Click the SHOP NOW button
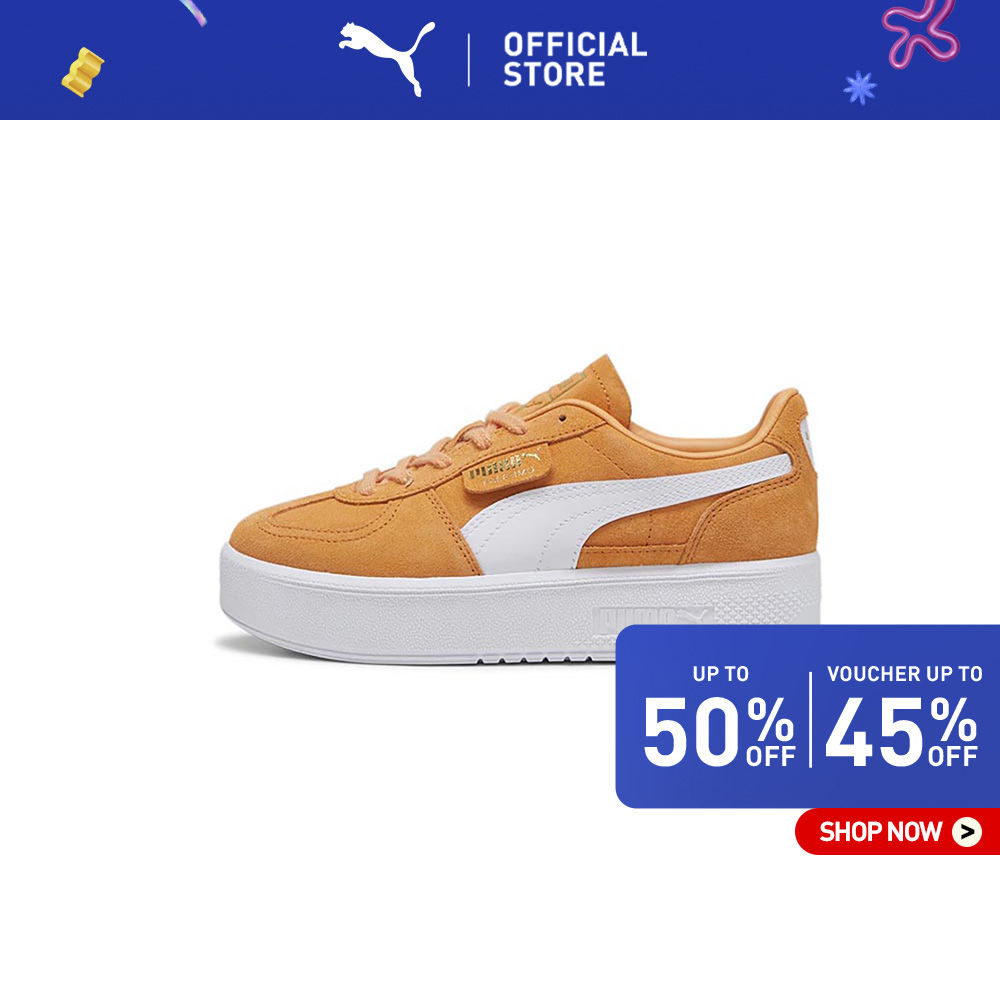The image size is (1000, 1000). pos(897,832)
